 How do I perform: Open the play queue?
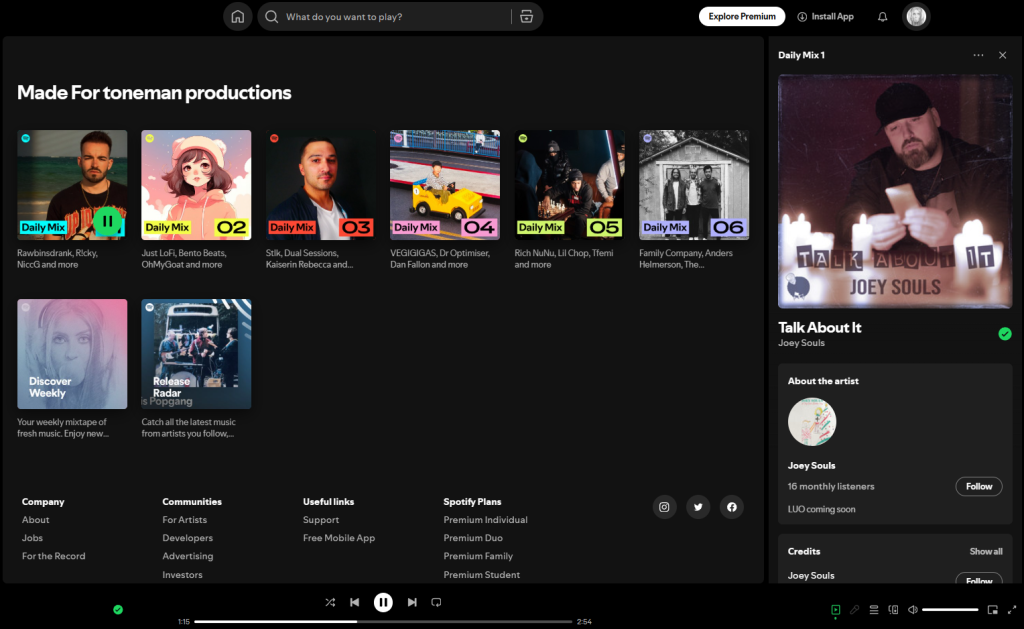point(874,609)
